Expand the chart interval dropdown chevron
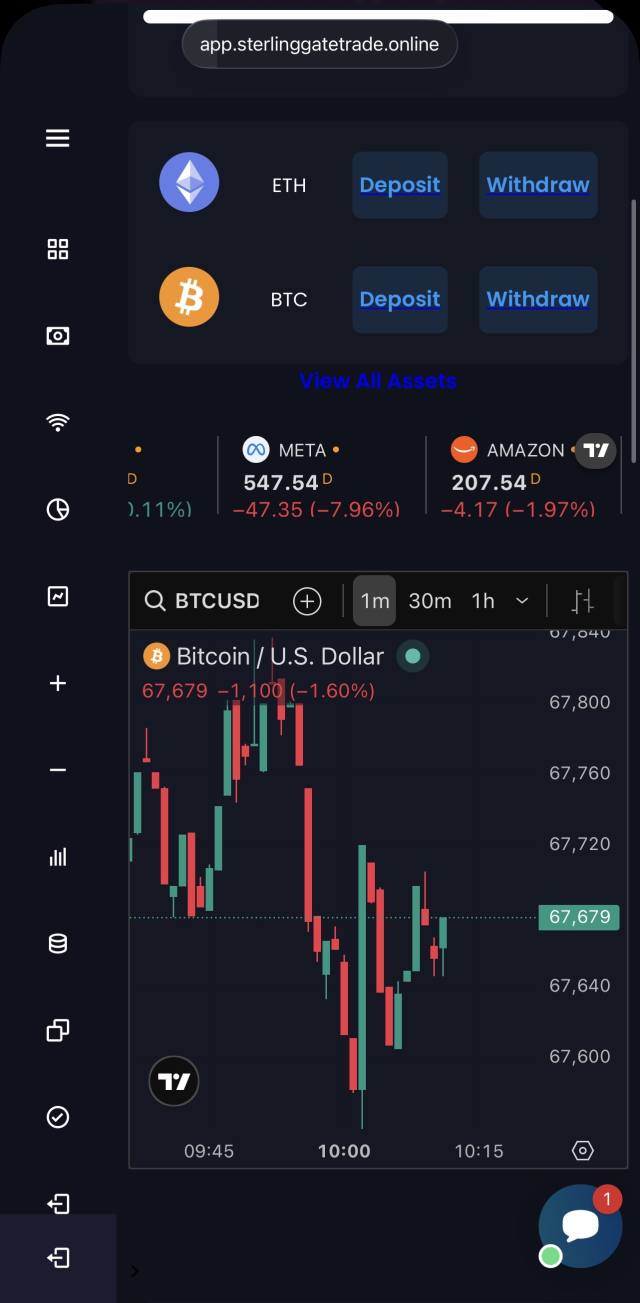640x1303 pixels. pyautogui.click(x=522, y=601)
